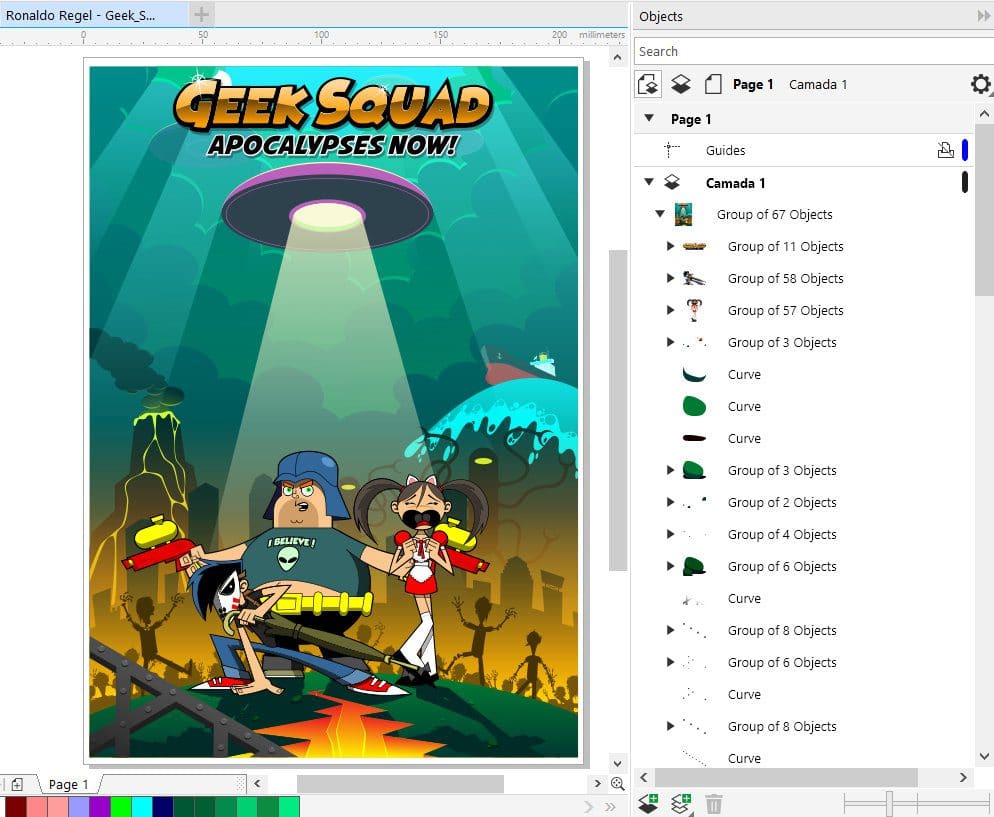Expand the Group of 58 Objects
994x817 pixels.
[x=671, y=278]
